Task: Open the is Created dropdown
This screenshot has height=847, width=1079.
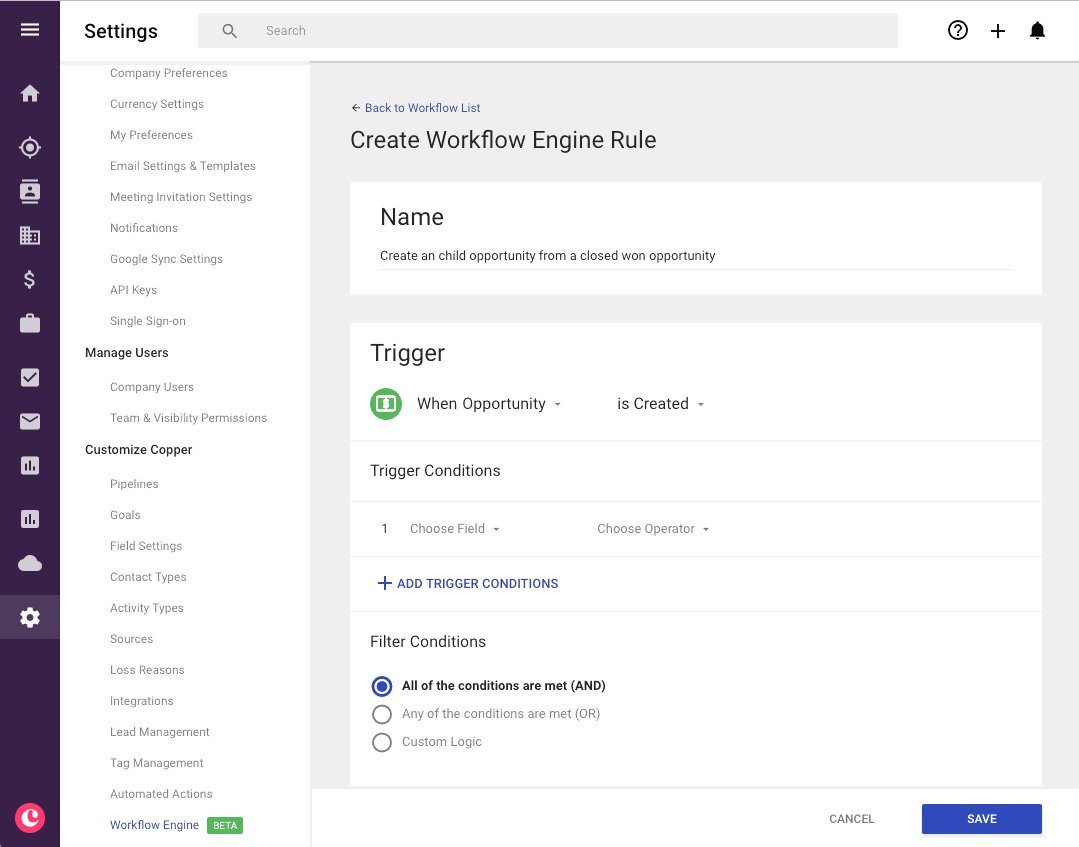Action: [x=661, y=404]
